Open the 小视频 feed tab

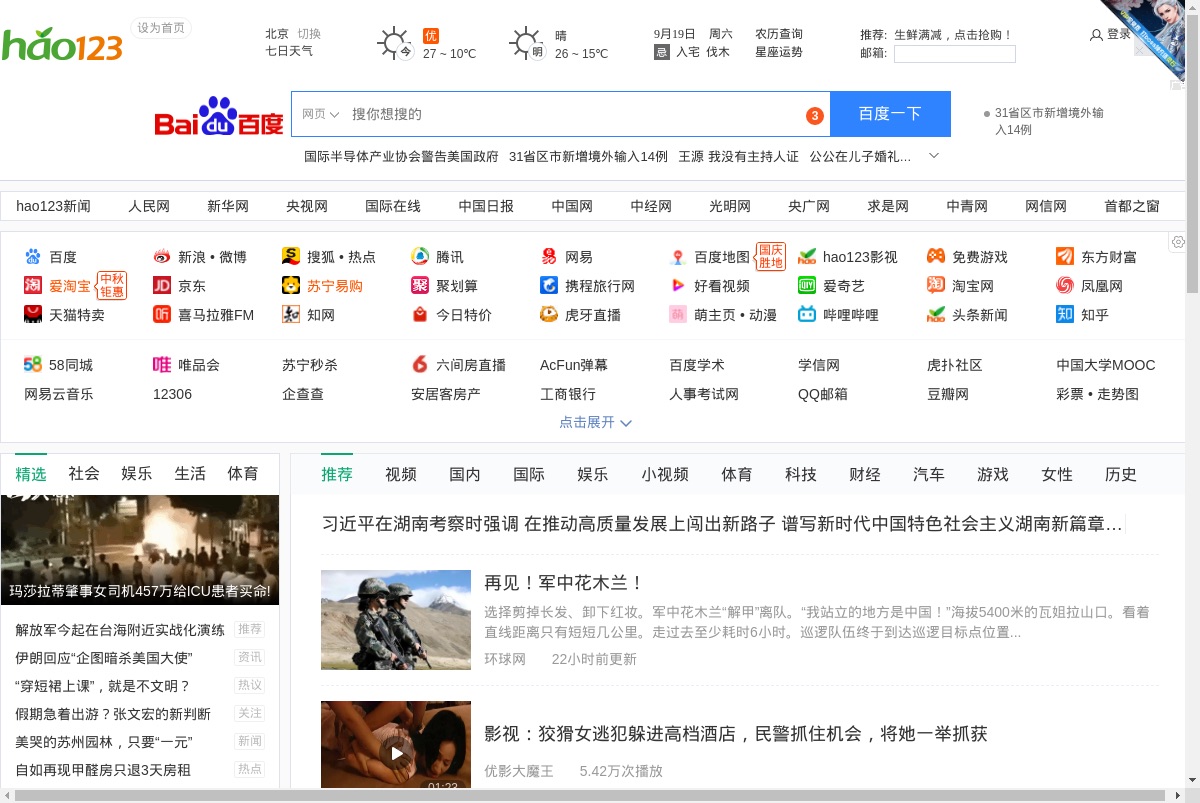[665, 474]
